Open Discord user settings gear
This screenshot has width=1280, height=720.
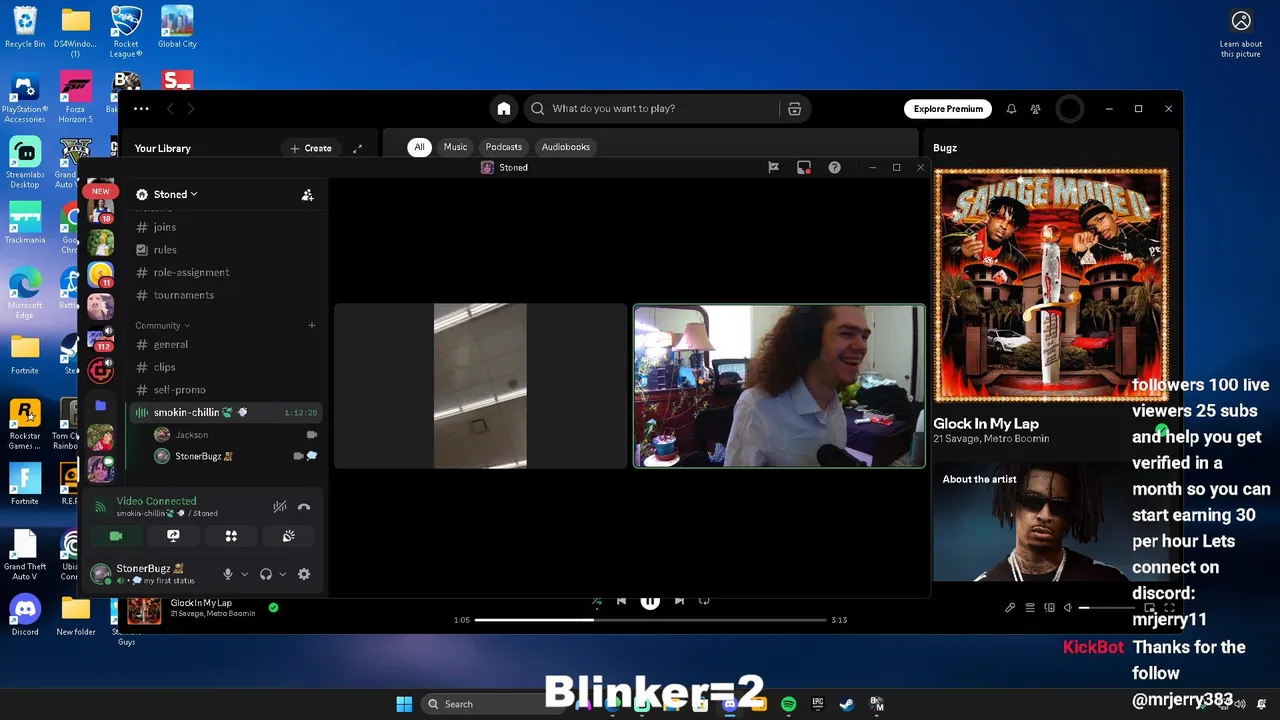click(x=304, y=574)
